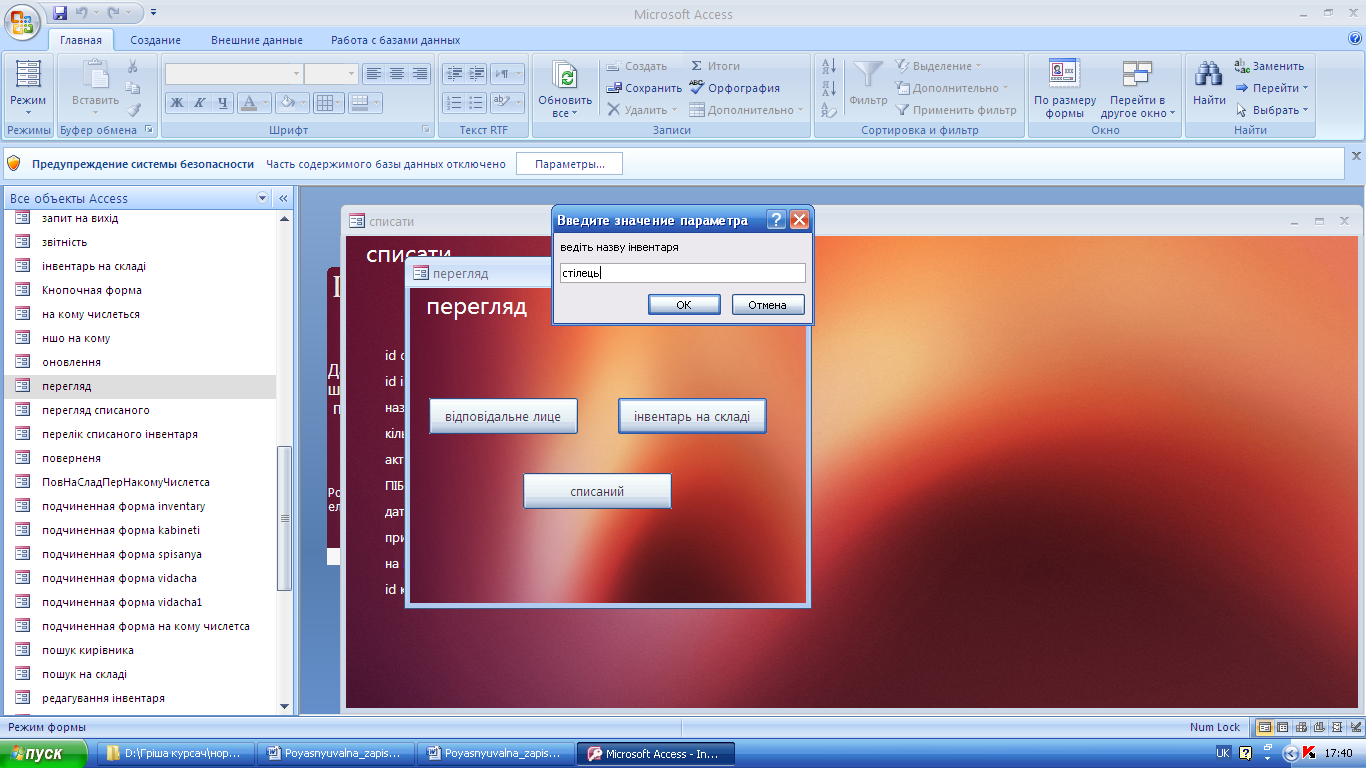1366x768 pixels.
Task: Toggle bold Ж formatting
Action: [177, 102]
